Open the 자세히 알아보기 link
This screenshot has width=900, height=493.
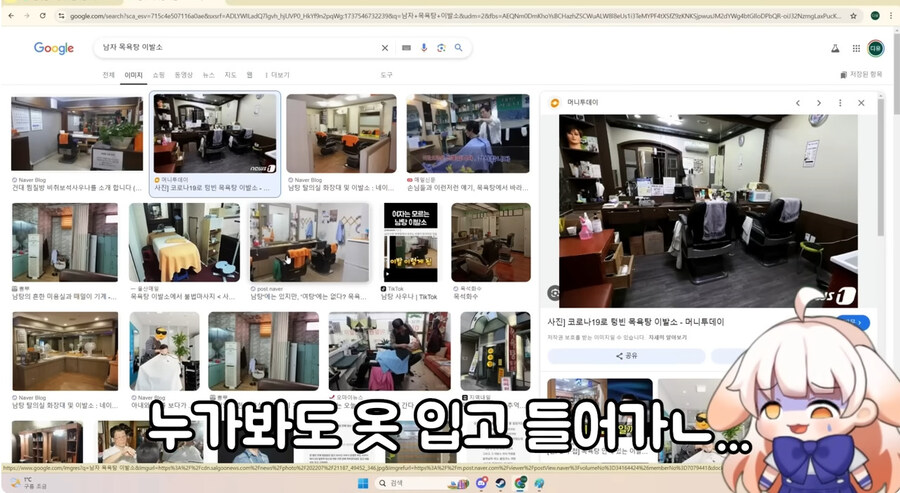pos(668,337)
